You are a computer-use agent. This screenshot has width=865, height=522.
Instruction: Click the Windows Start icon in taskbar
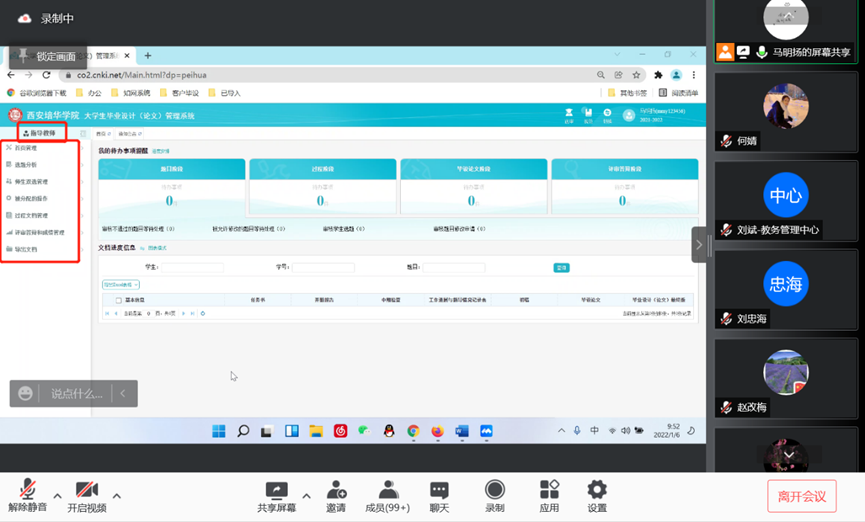(x=218, y=431)
